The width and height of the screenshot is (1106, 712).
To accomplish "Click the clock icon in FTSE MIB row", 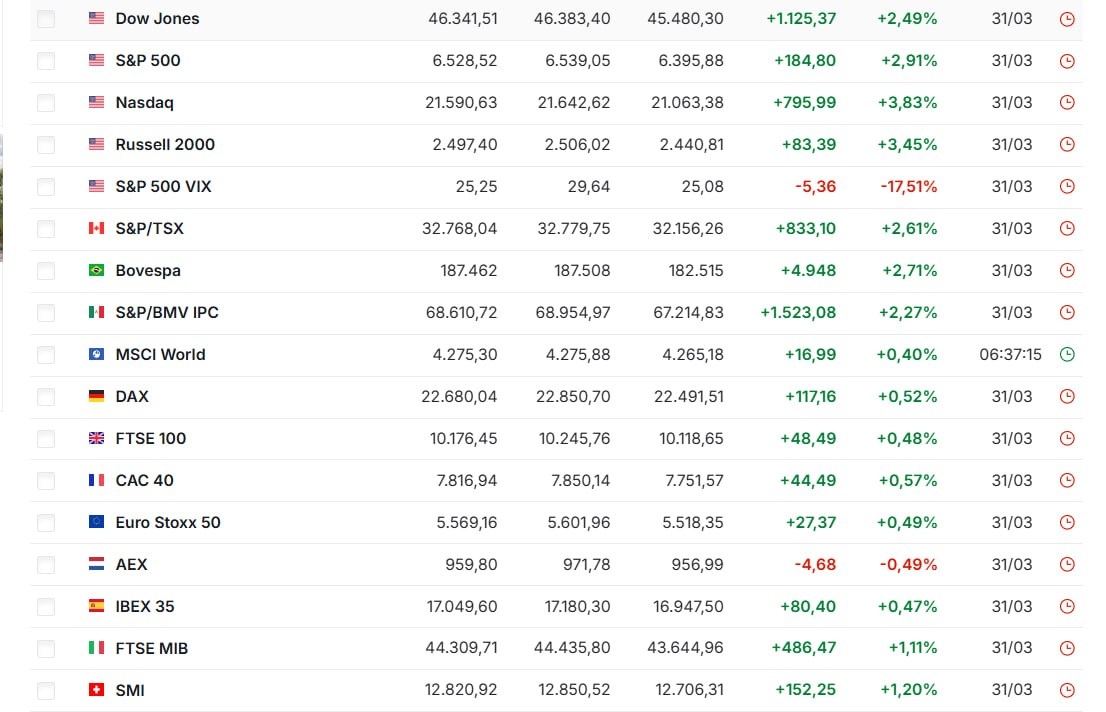I will click(x=1067, y=648).
